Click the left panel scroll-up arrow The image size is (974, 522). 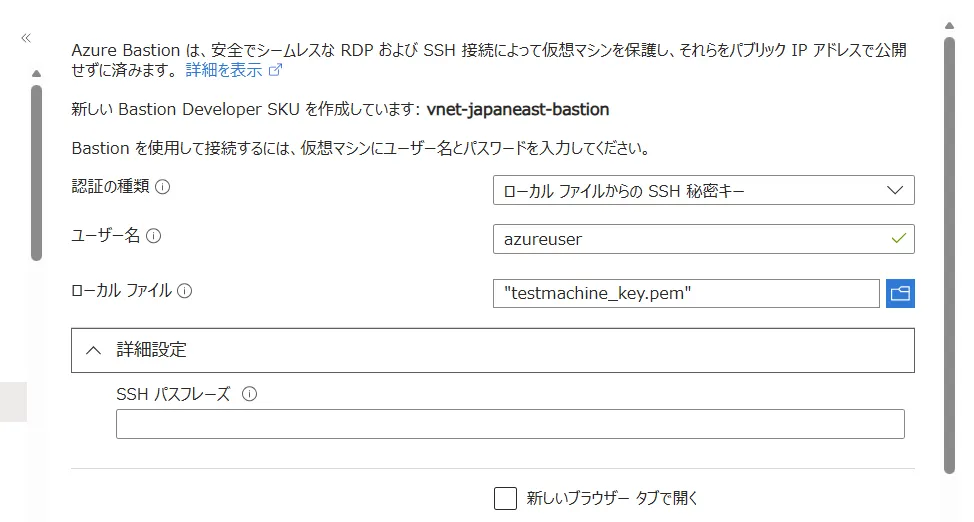[36, 73]
